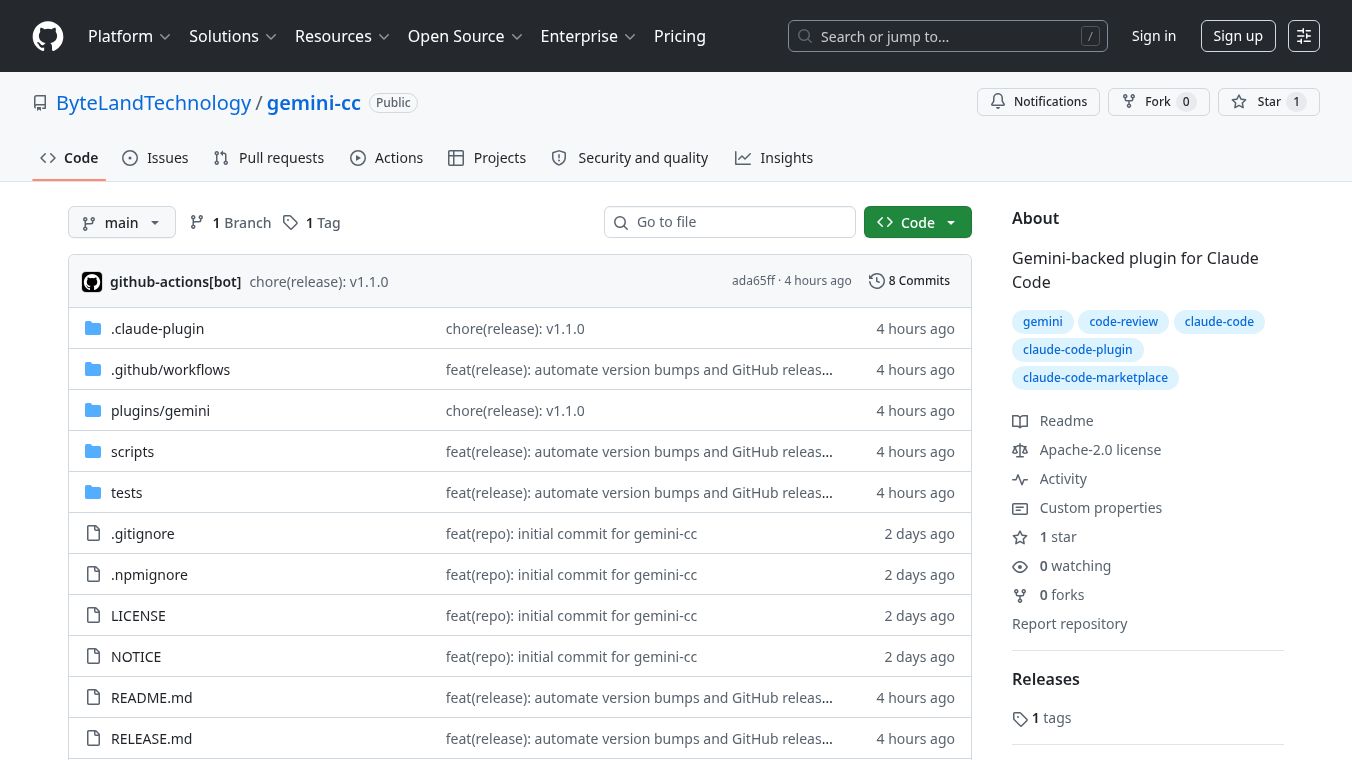The width and height of the screenshot is (1352, 760).
Task: Click the tag icon under Releases
Action: coord(1020,719)
